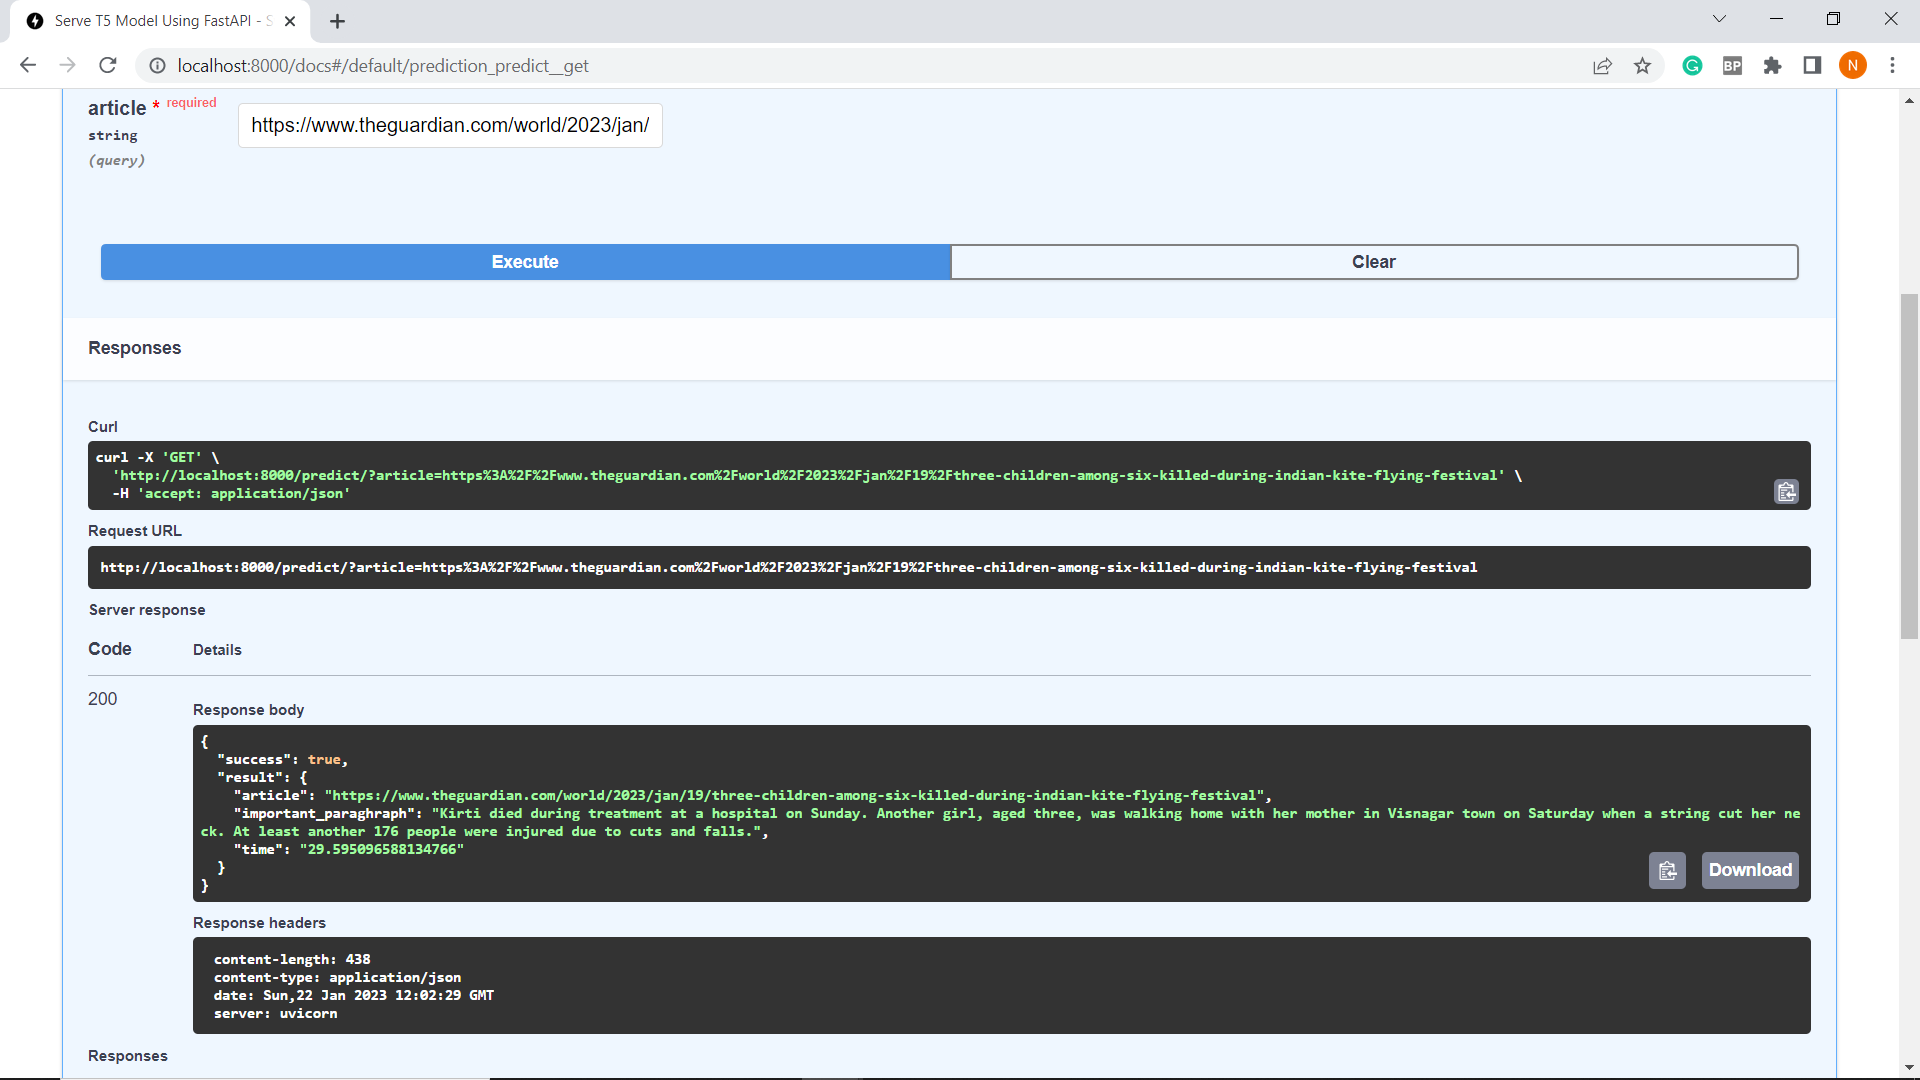Expand the tab search chevron
Screen dimensions: 1920x1080
click(x=1719, y=19)
